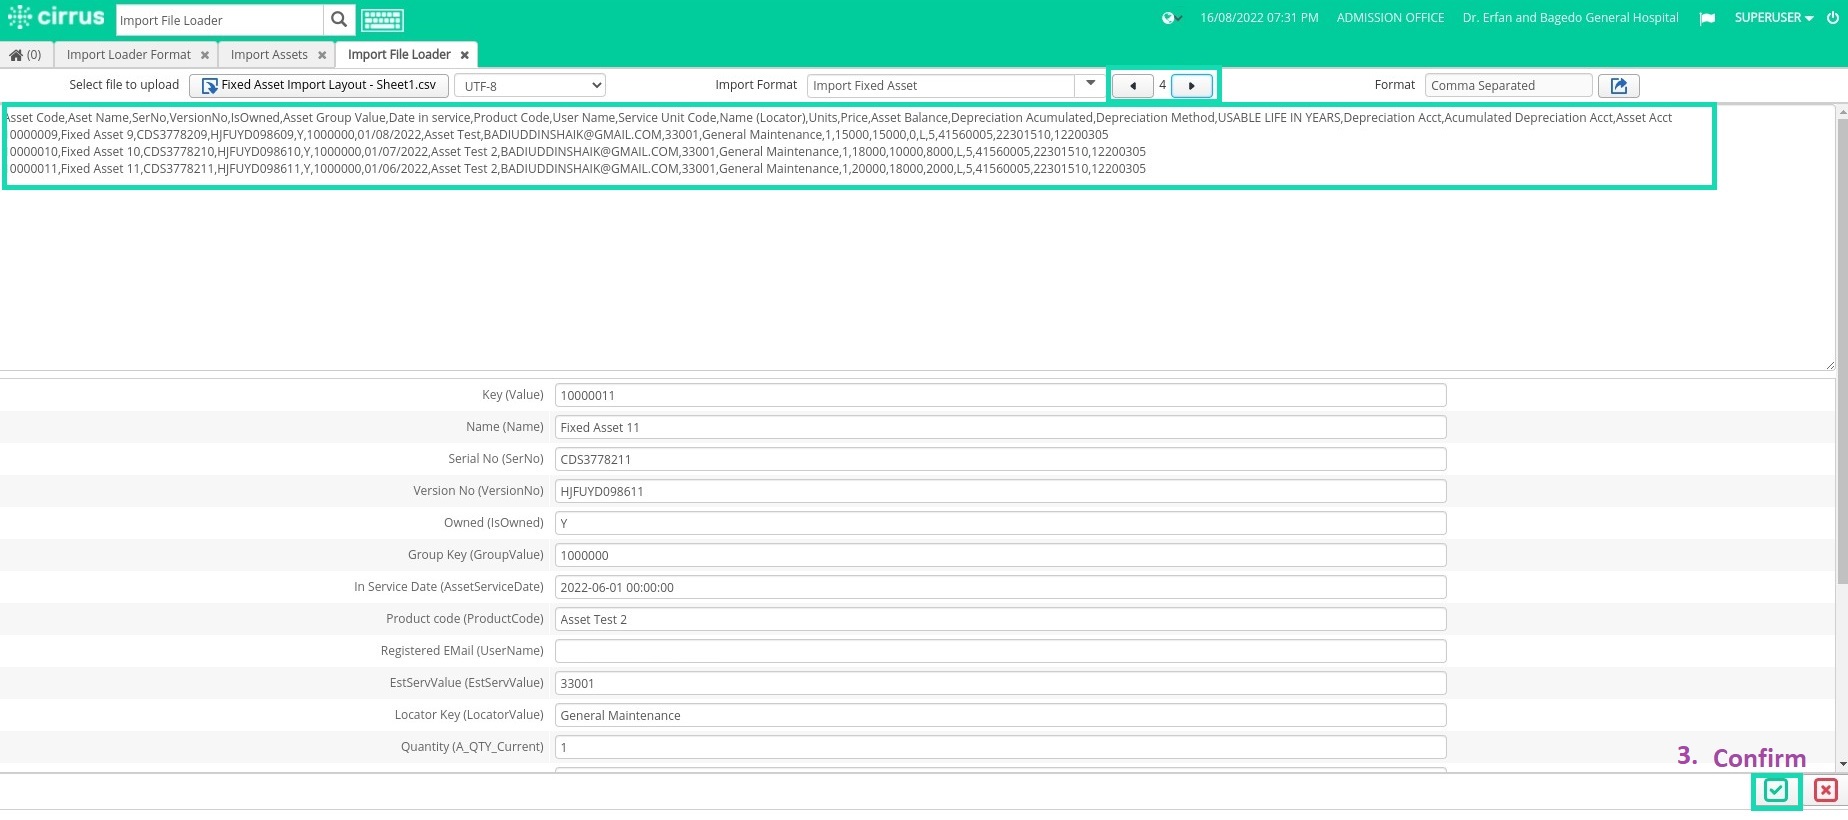
Task: Click the ADMISSION OFFICE text
Action: (x=1390, y=18)
